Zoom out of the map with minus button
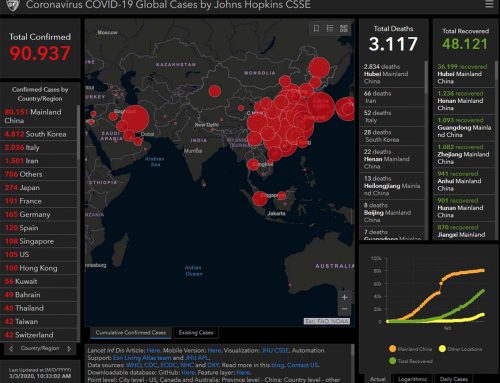The height and width of the screenshot is (383, 500). click(345, 309)
